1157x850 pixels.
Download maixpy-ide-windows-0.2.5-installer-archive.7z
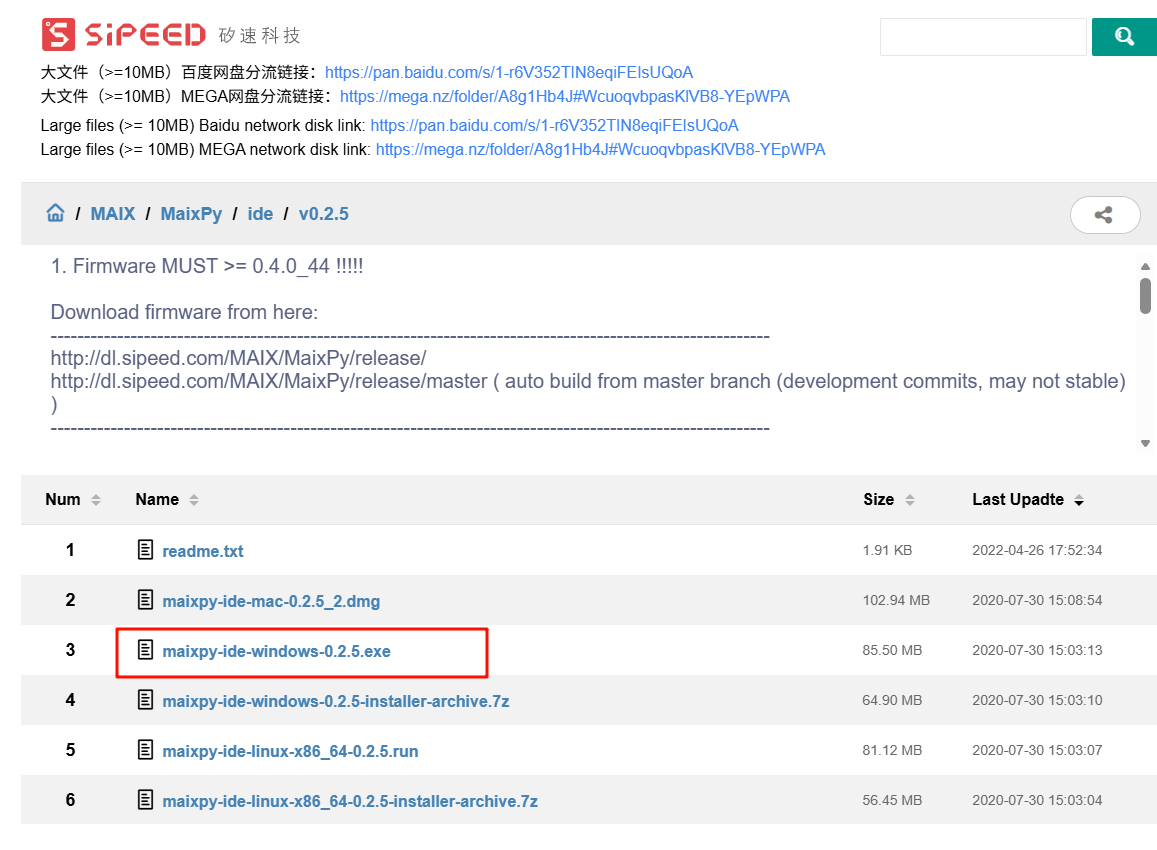(336, 701)
